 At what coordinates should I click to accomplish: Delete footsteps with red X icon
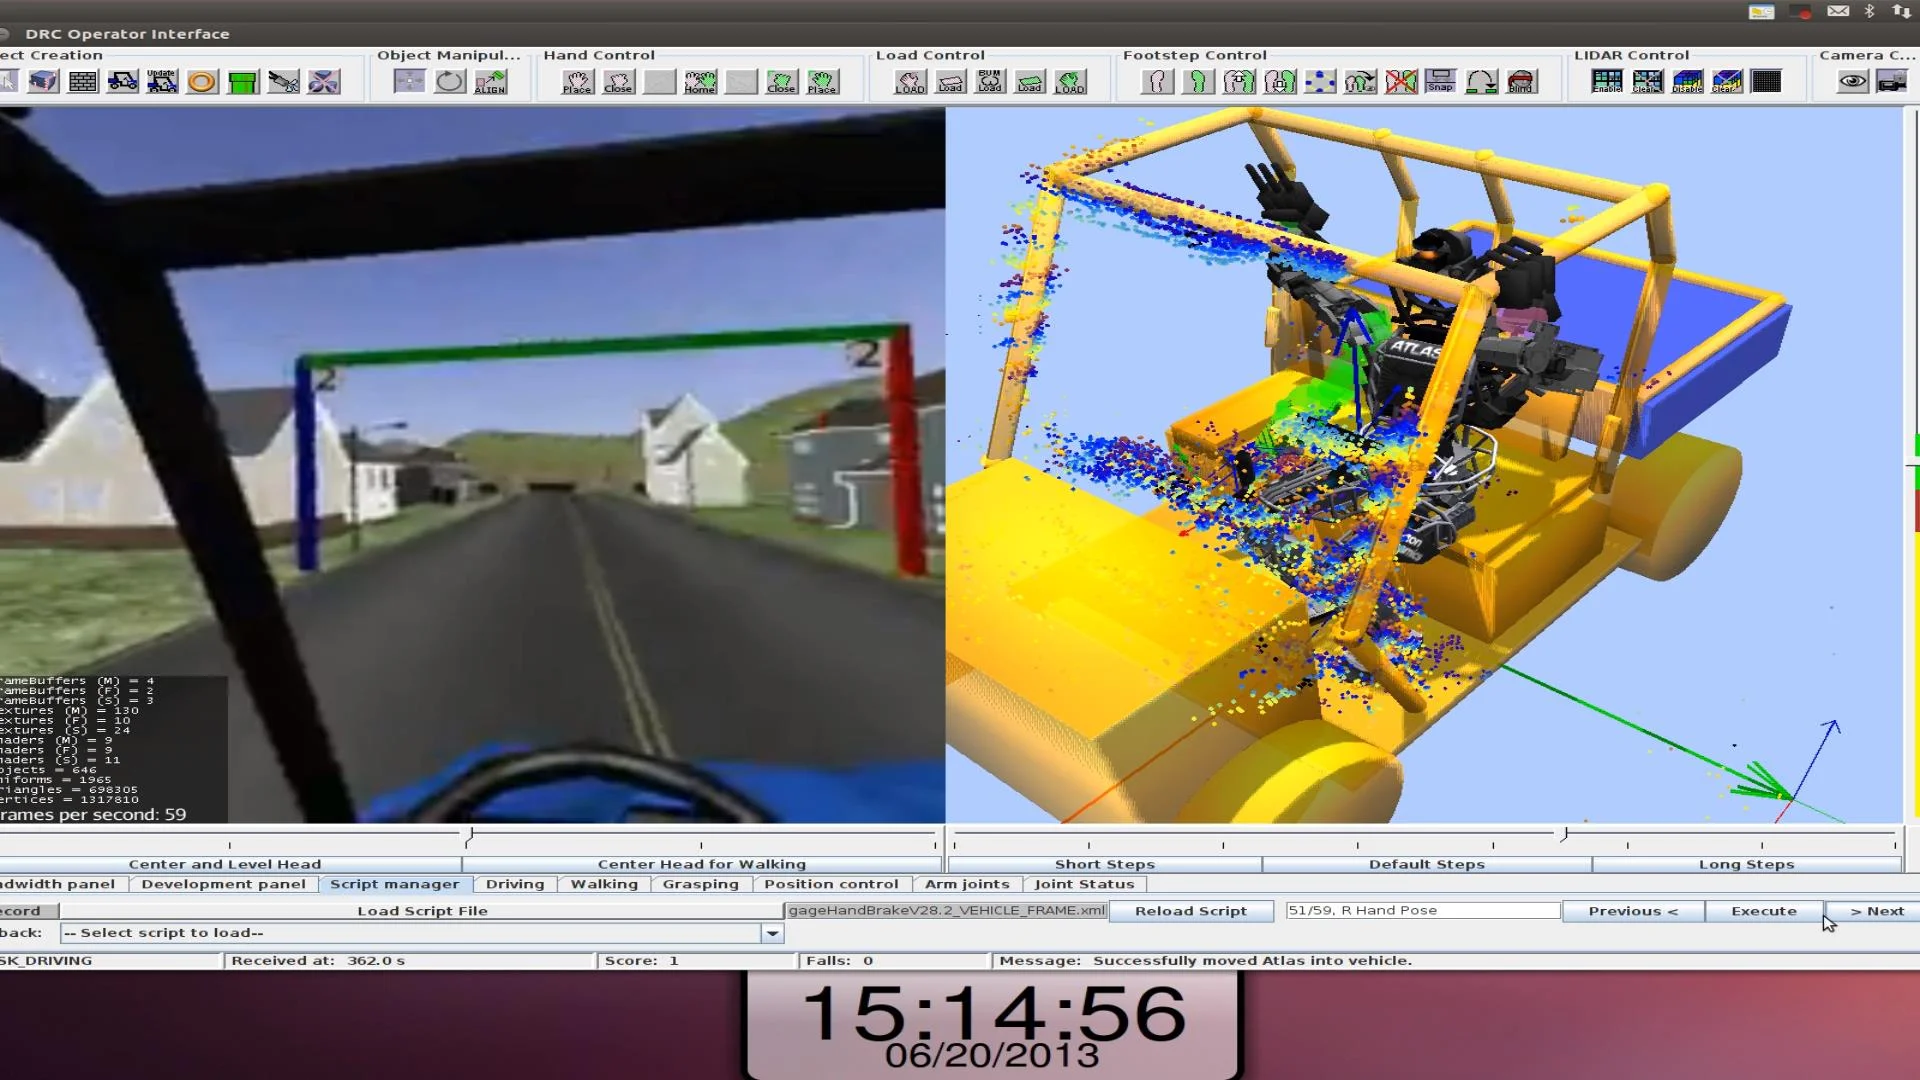(1401, 81)
